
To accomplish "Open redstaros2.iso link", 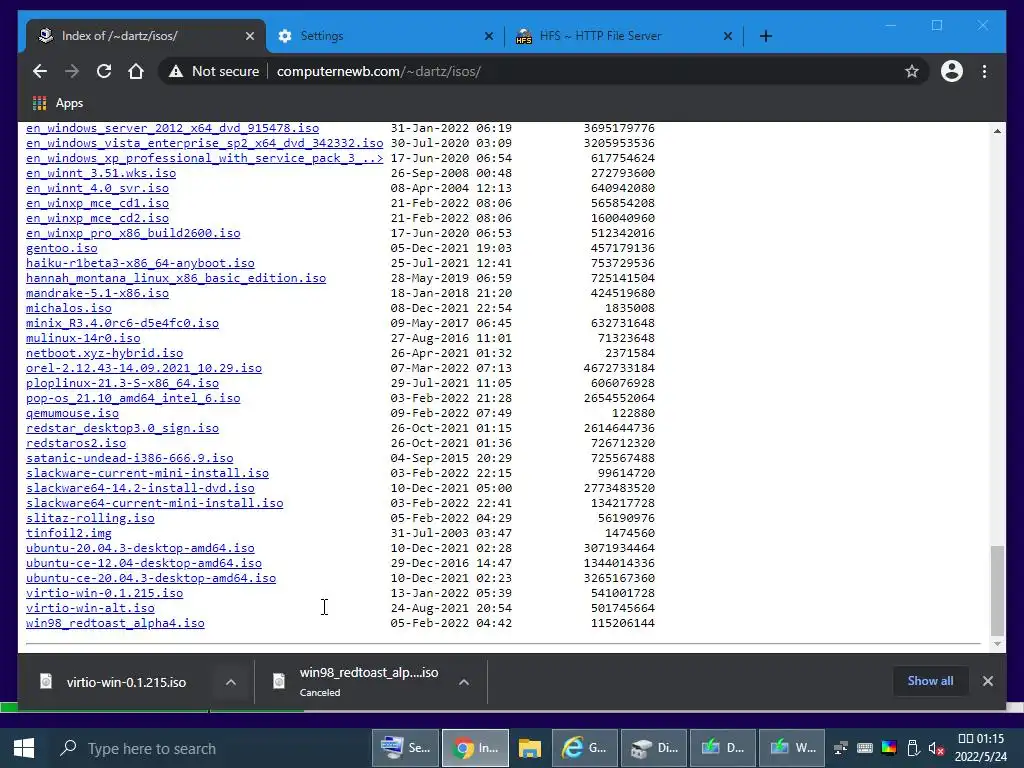I will point(76,444).
